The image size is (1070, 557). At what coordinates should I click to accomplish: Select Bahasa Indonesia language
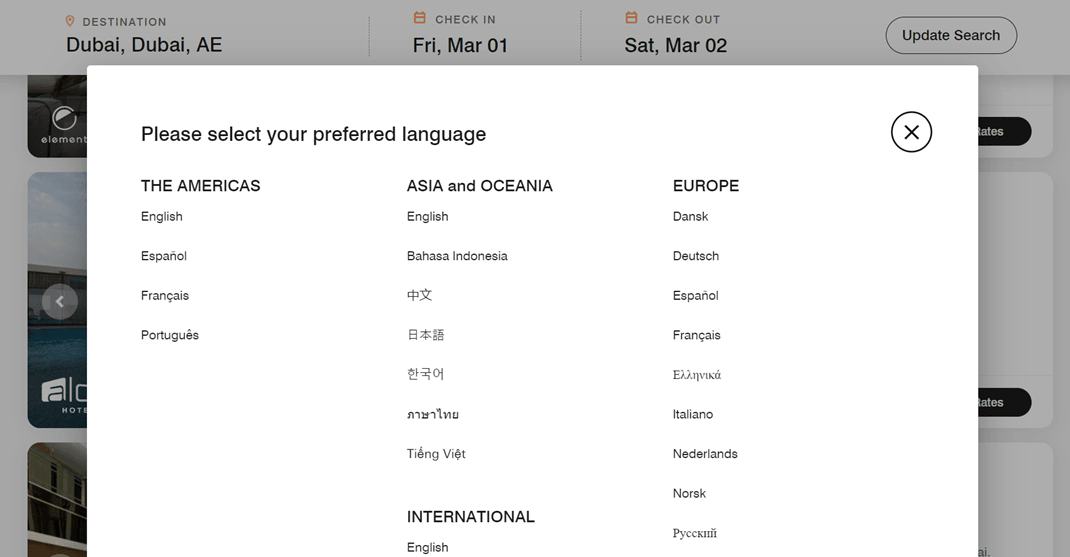tap(457, 256)
